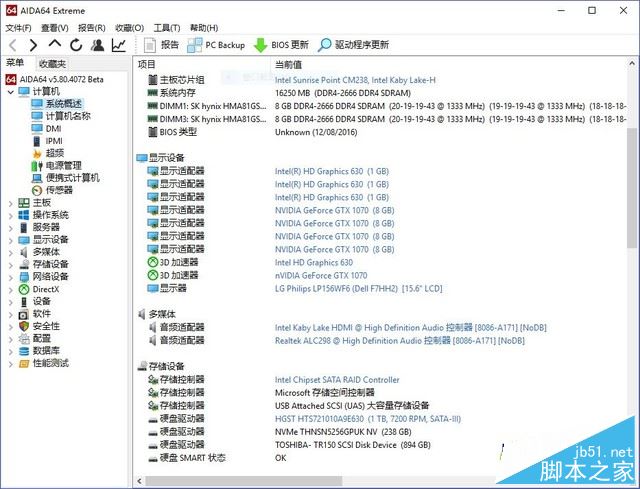The image size is (640, 489).
Task: Open HGST HTS721010A9E630 drive link
Action: pyautogui.click(x=368, y=419)
